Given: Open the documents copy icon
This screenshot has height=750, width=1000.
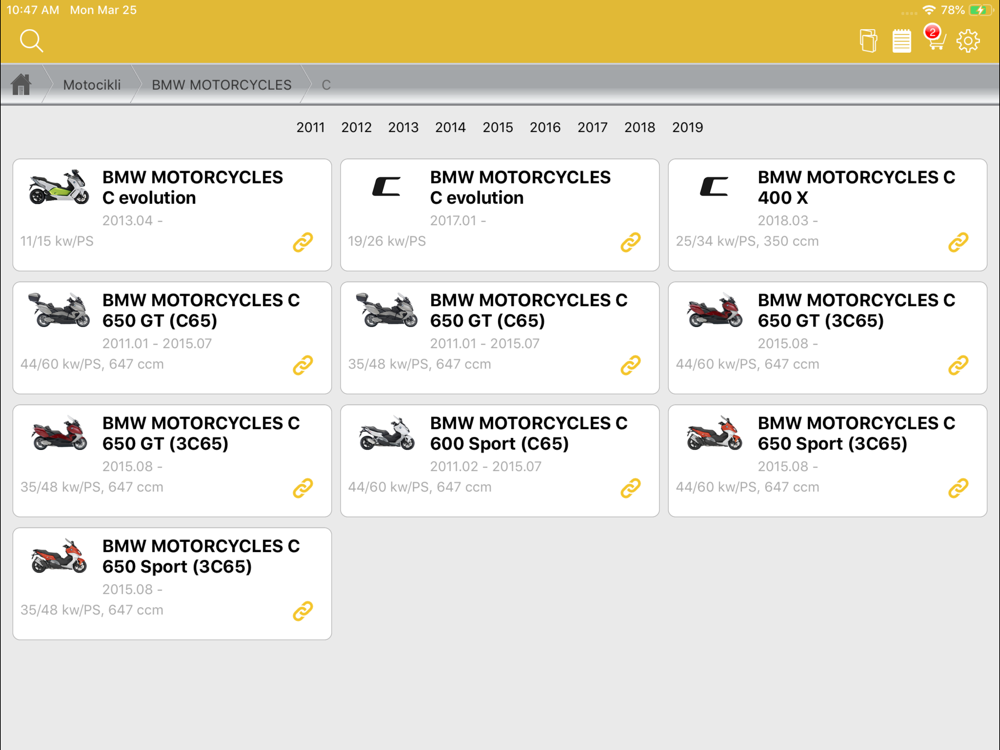Looking at the screenshot, I should coord(868,41).
